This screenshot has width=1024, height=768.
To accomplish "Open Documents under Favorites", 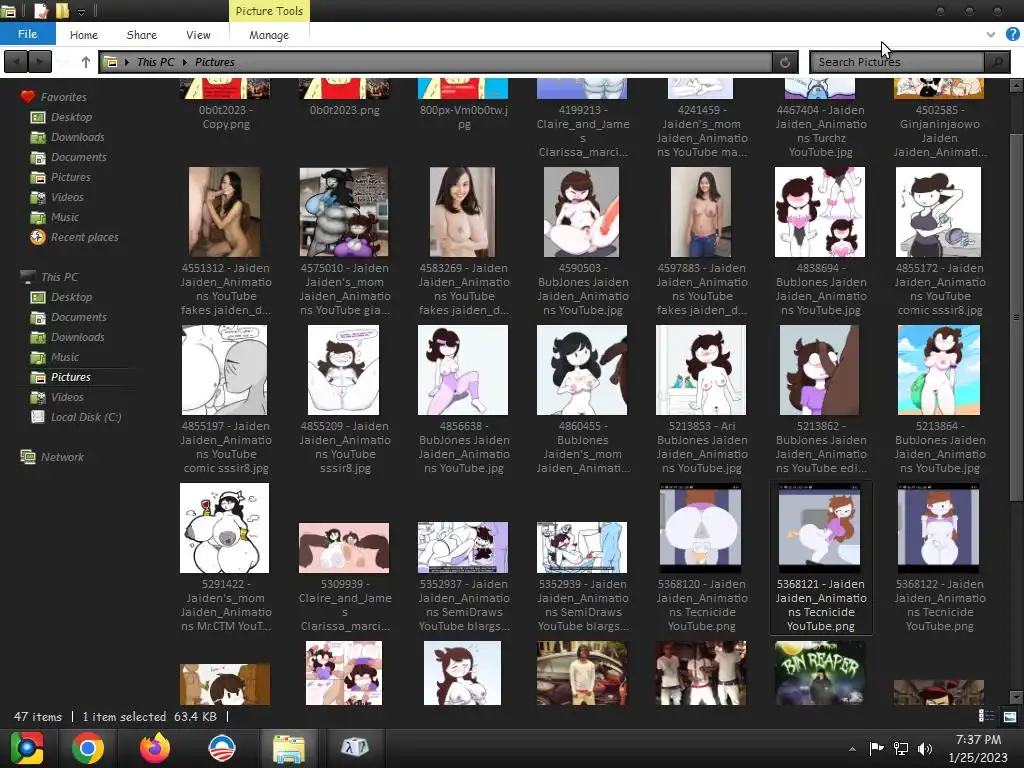I will coord(78,157).
